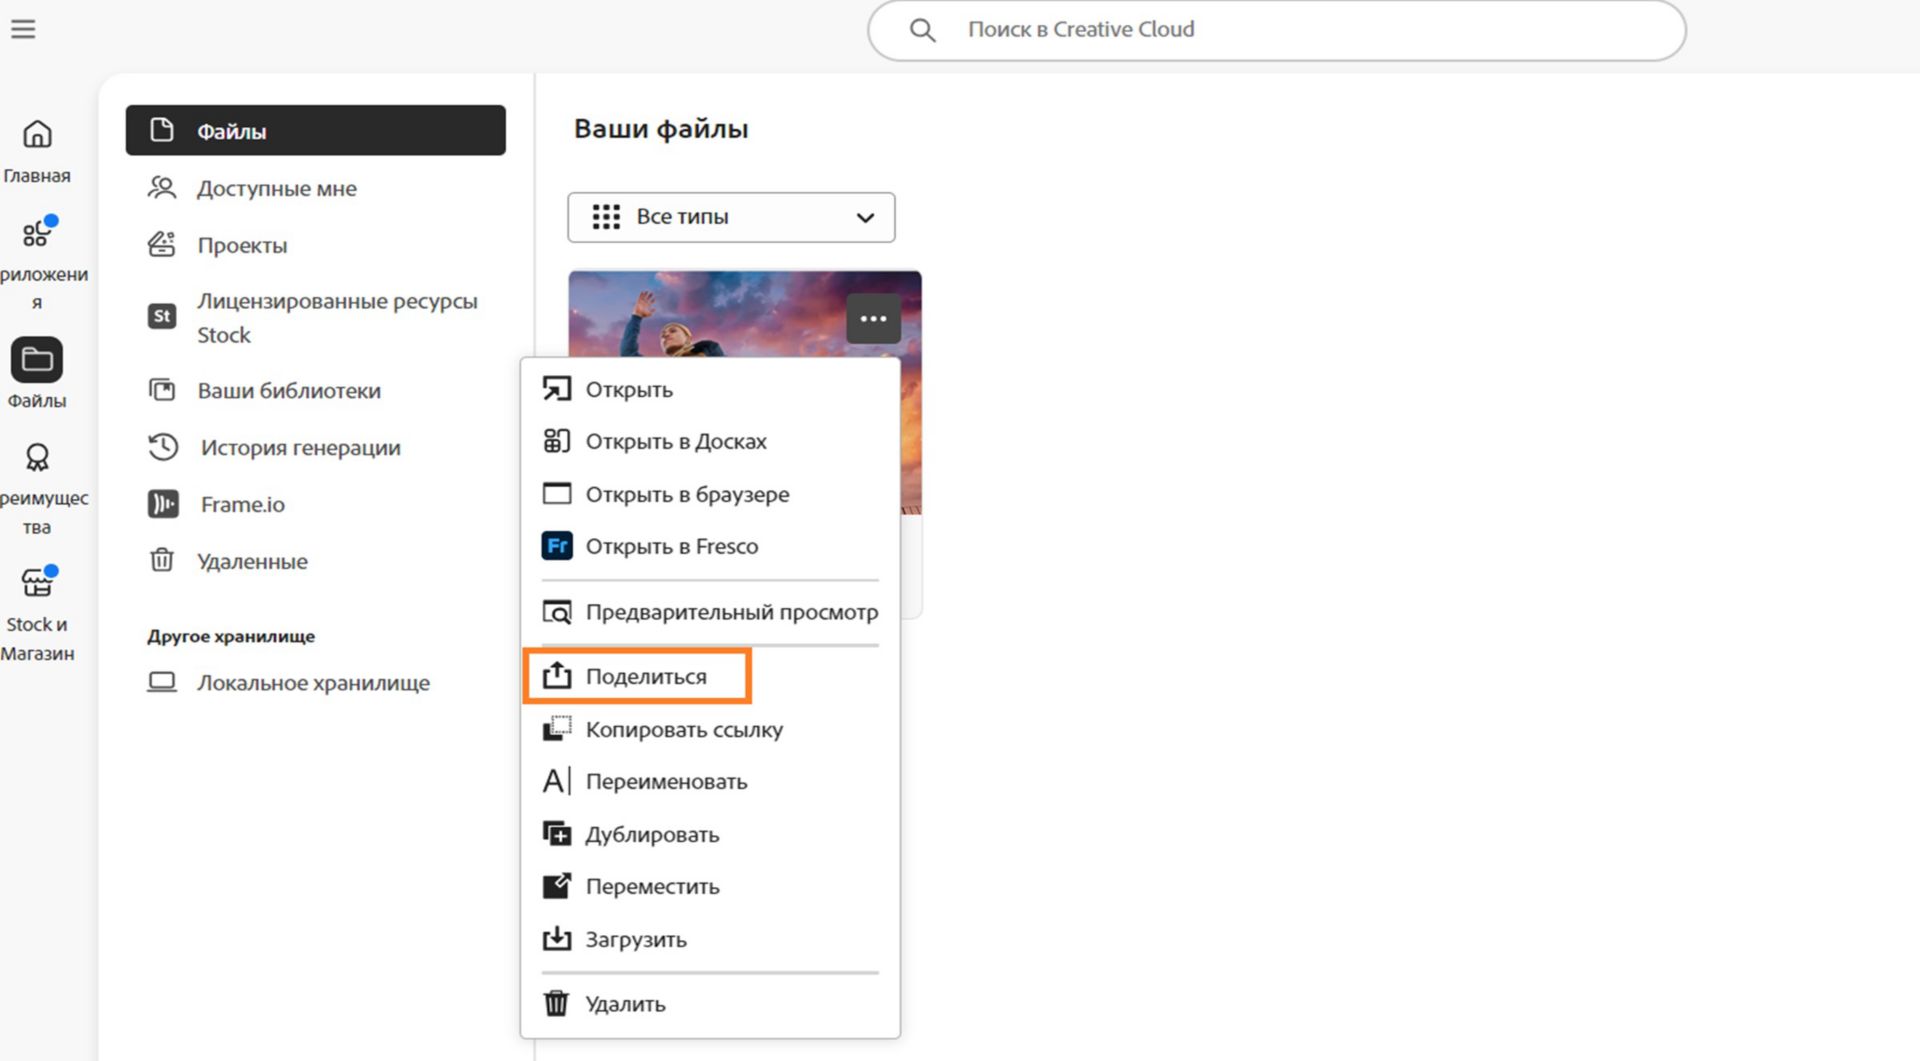The height and width of the screenshot is (1061, 1920).
Task: Choose Открыть from the context menu
Action: click(x=710, y=389)
